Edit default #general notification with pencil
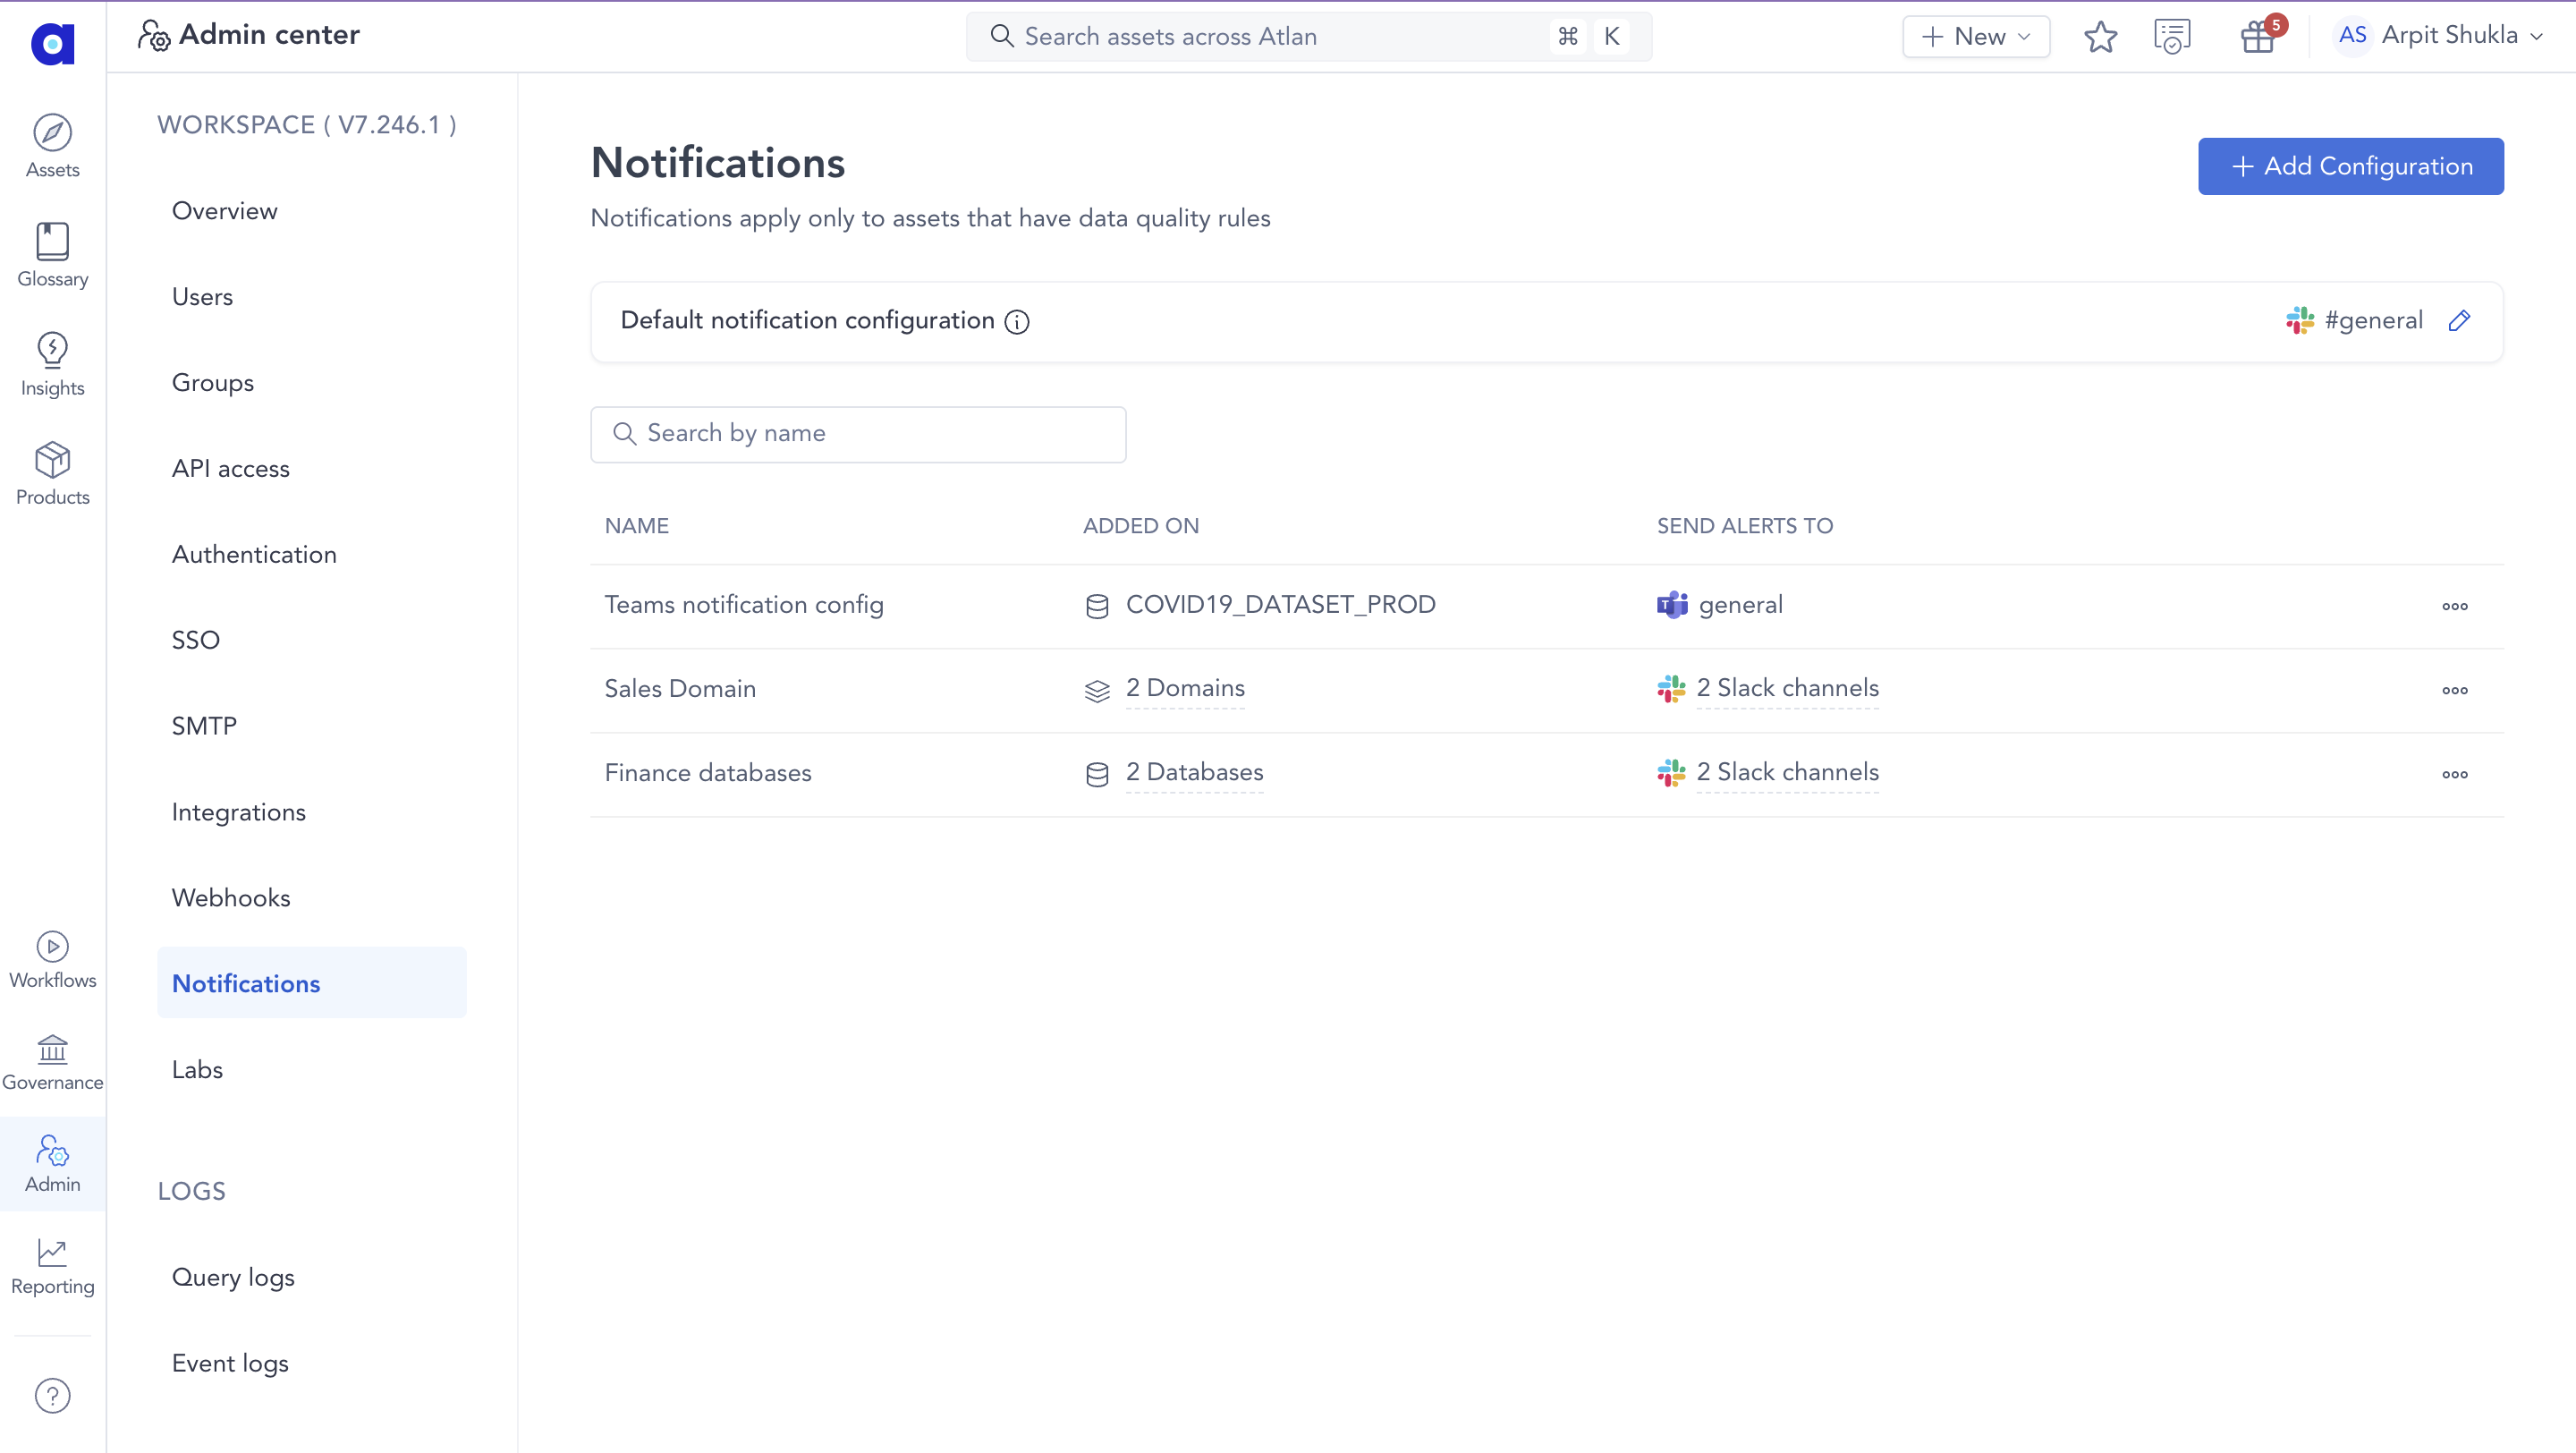Image resolution: width=2576 pixels, height=1453 pixels. tap(2459, 320)
